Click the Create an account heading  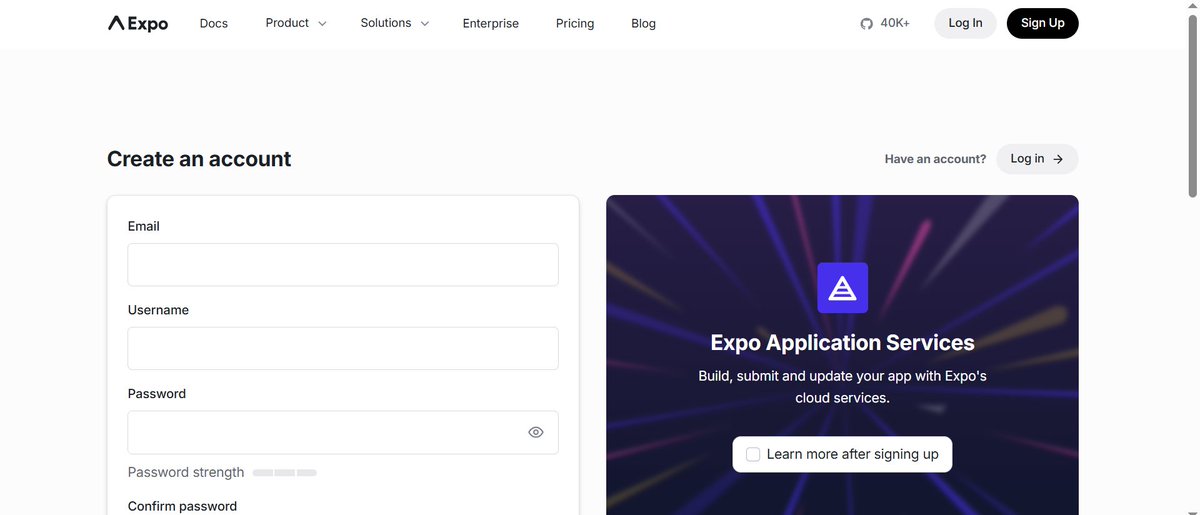tap(199, 159)
